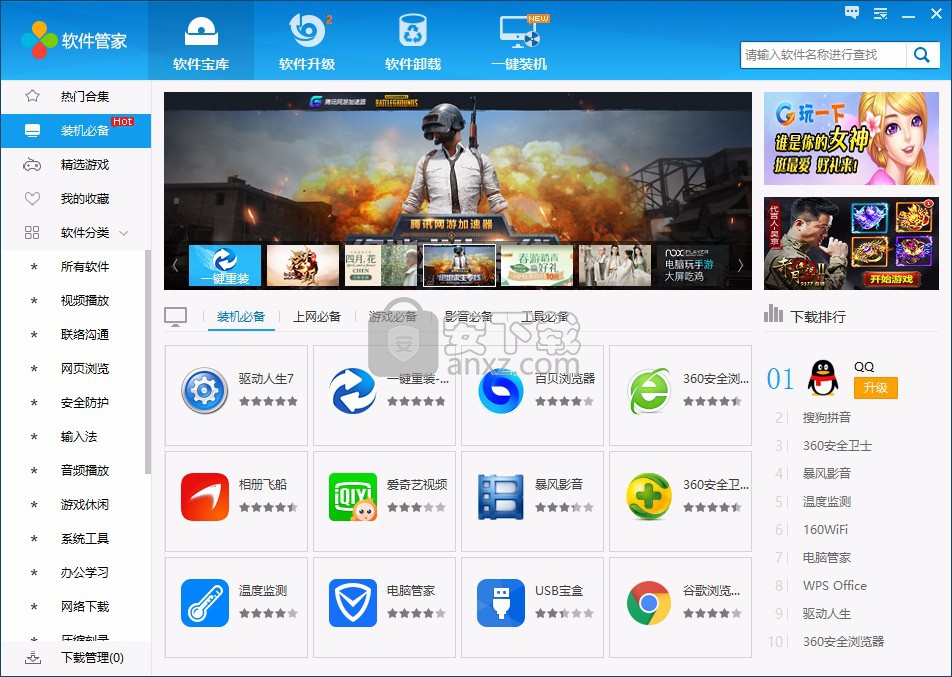Open the 爱奇艺视频 app icon

(x=353, y=497)
